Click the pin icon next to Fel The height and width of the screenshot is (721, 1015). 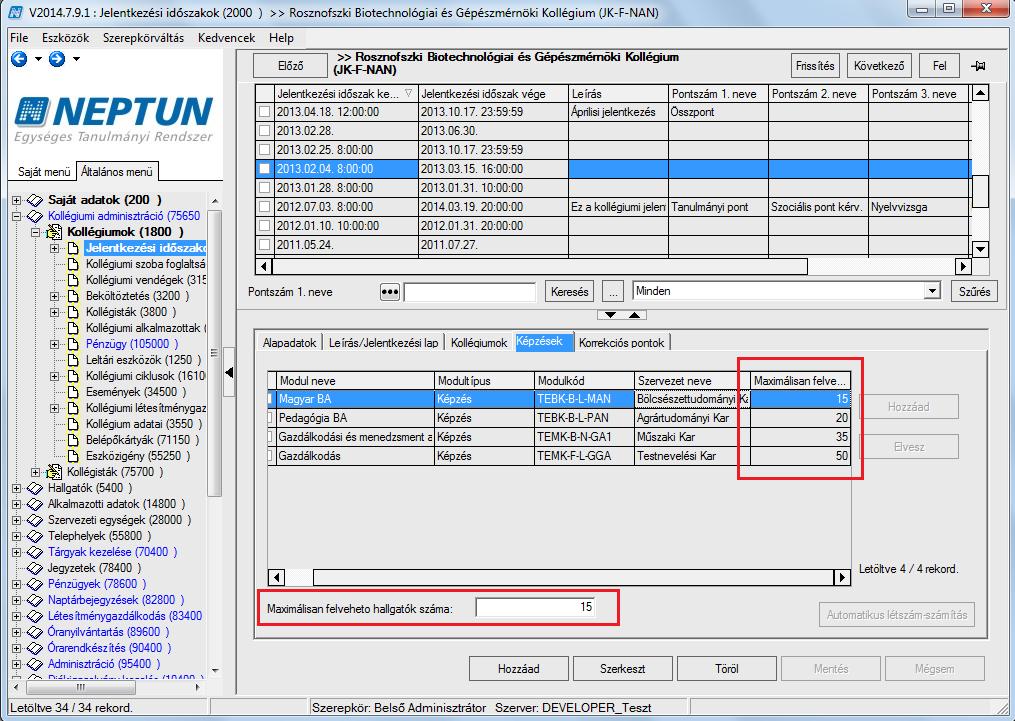pyautogui.click(x=978, y=66)
